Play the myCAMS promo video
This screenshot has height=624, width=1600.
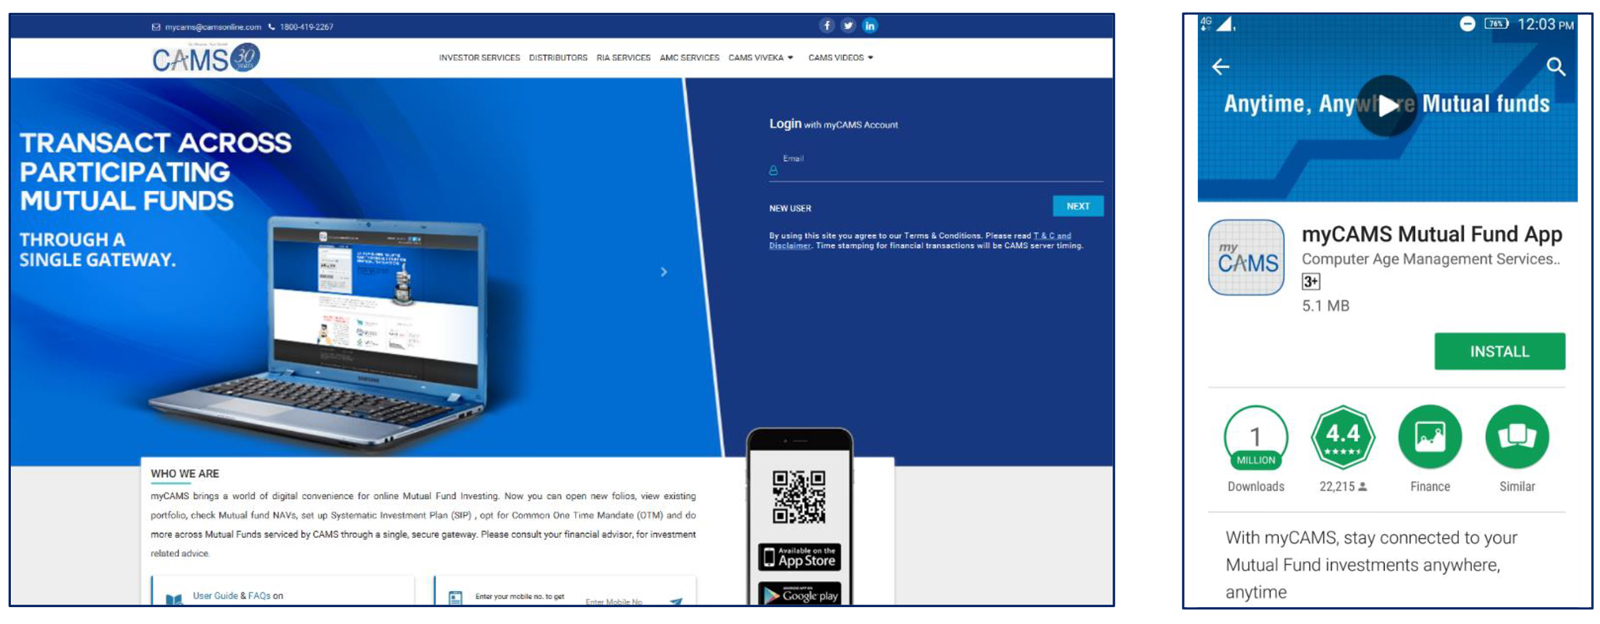tap(1387, 106)
